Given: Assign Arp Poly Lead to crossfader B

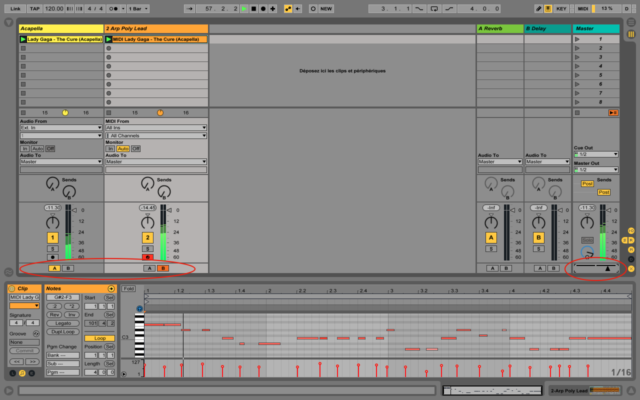Looking at the screenshot, I should (163, 268).
